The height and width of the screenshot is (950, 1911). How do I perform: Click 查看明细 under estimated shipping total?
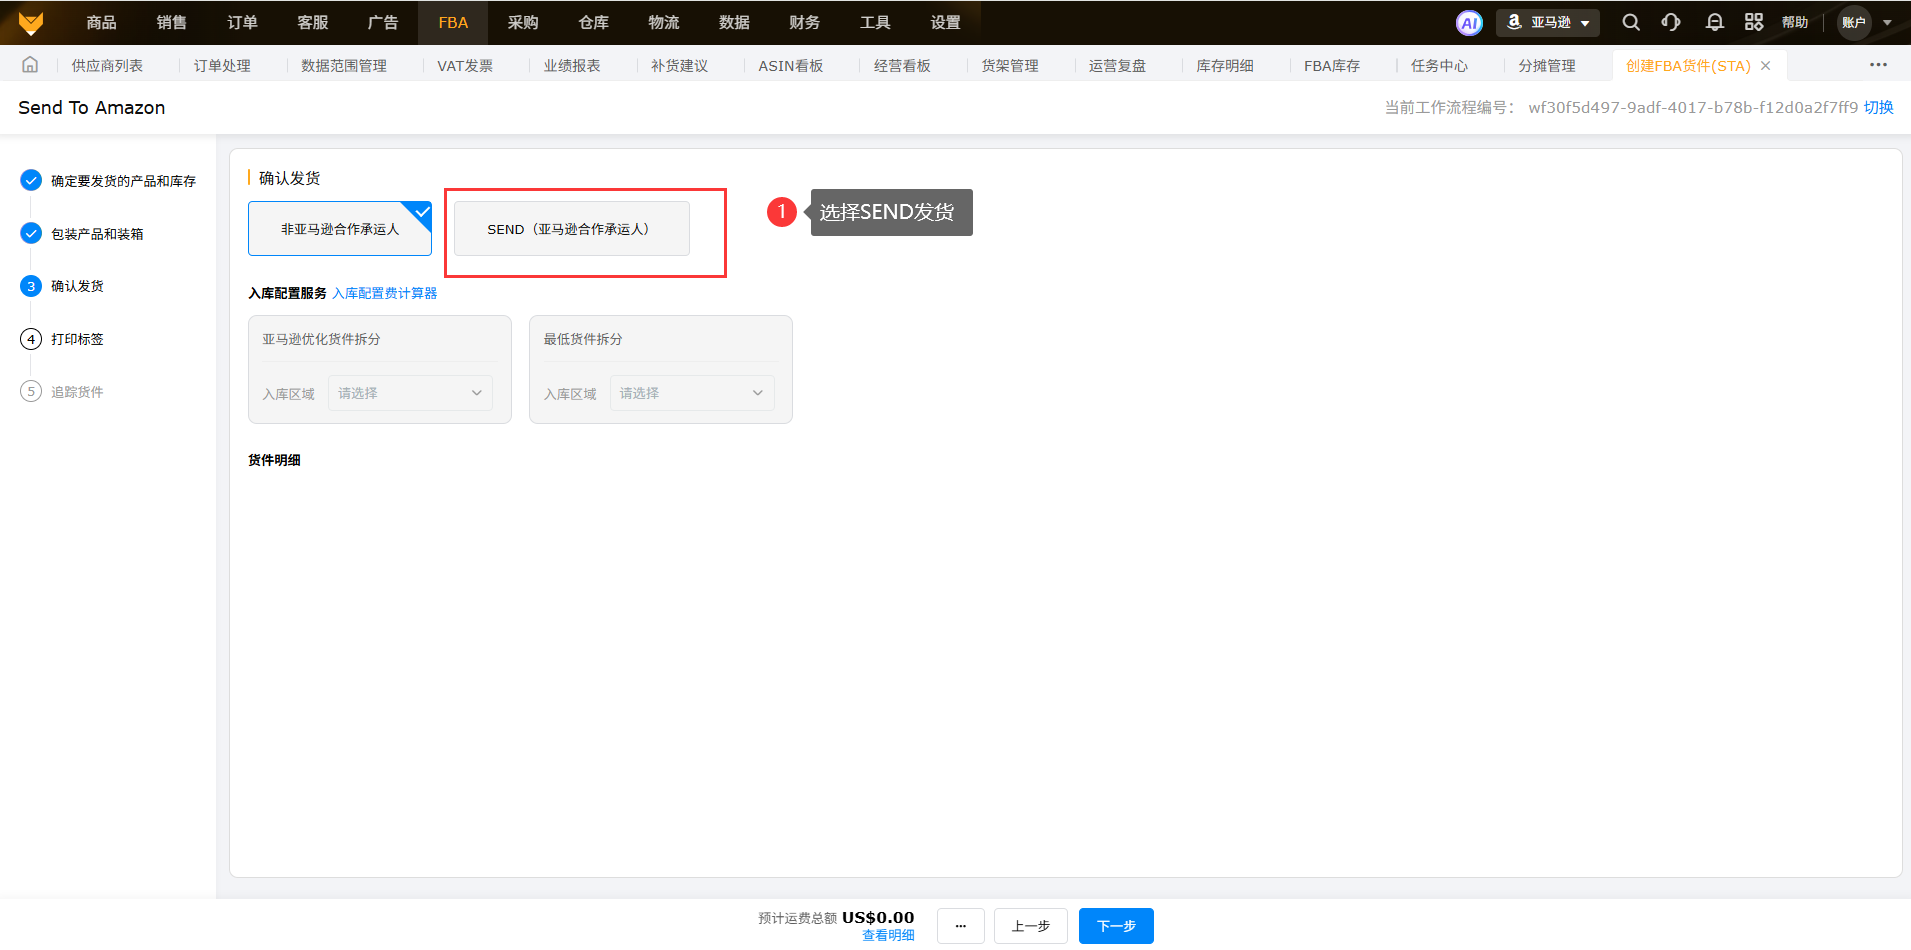coord(888,936)
